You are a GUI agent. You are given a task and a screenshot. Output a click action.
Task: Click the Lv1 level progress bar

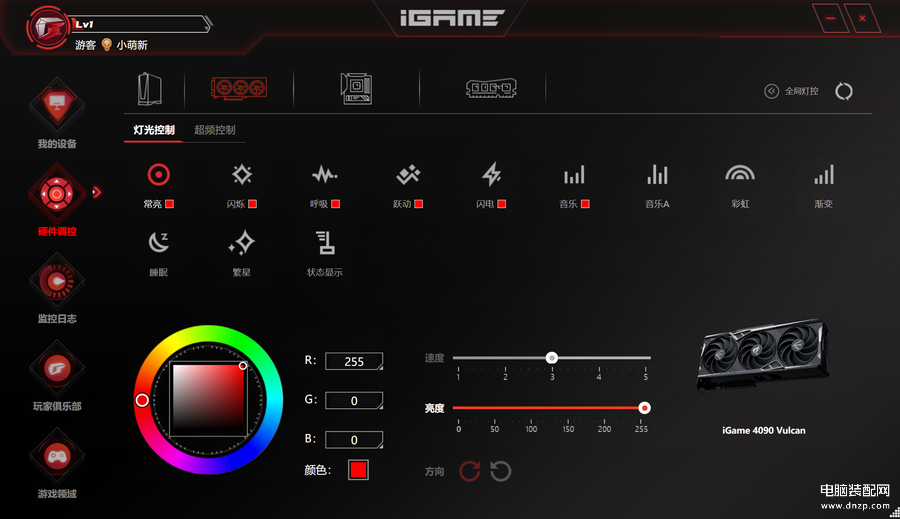click(141, 24)
